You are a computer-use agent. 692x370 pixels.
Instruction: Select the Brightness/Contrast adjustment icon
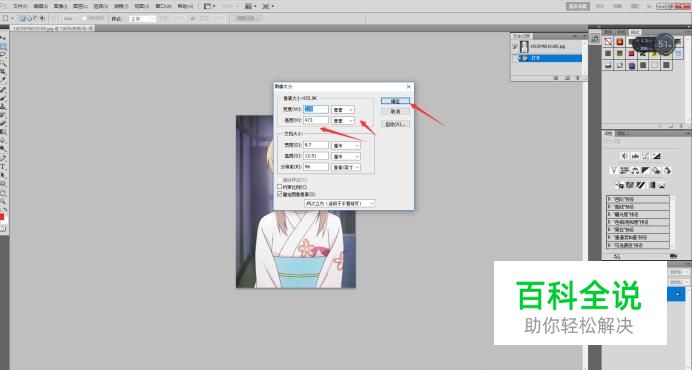click(x=624, y=156)
